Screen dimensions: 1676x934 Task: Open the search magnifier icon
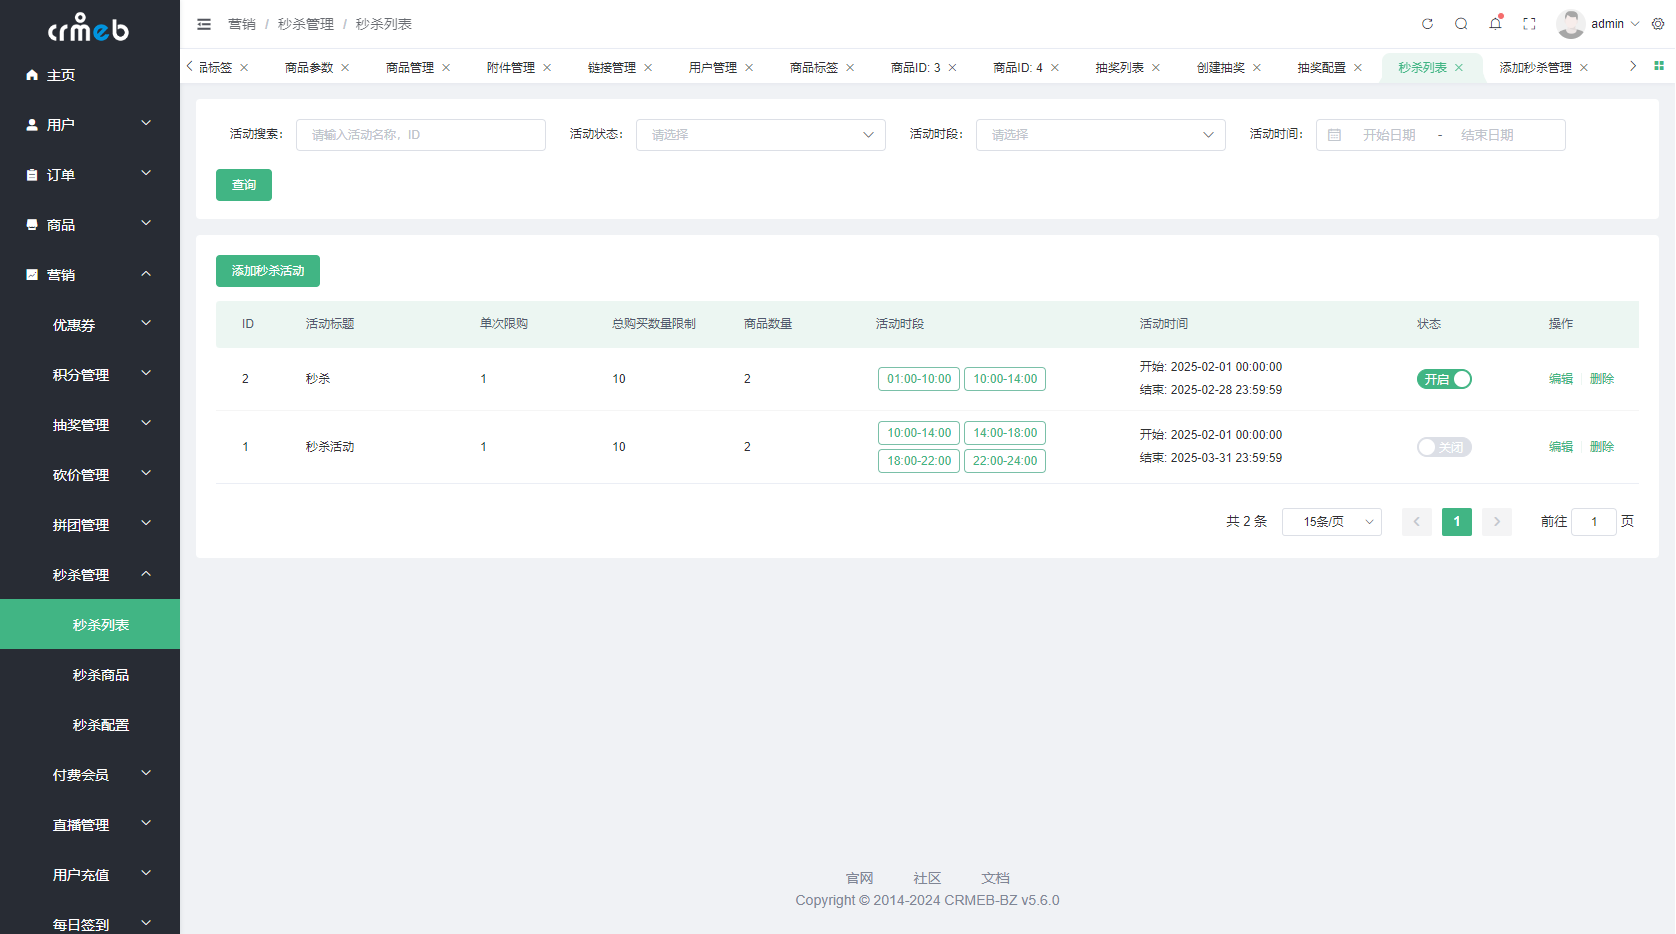point(1461,24)
